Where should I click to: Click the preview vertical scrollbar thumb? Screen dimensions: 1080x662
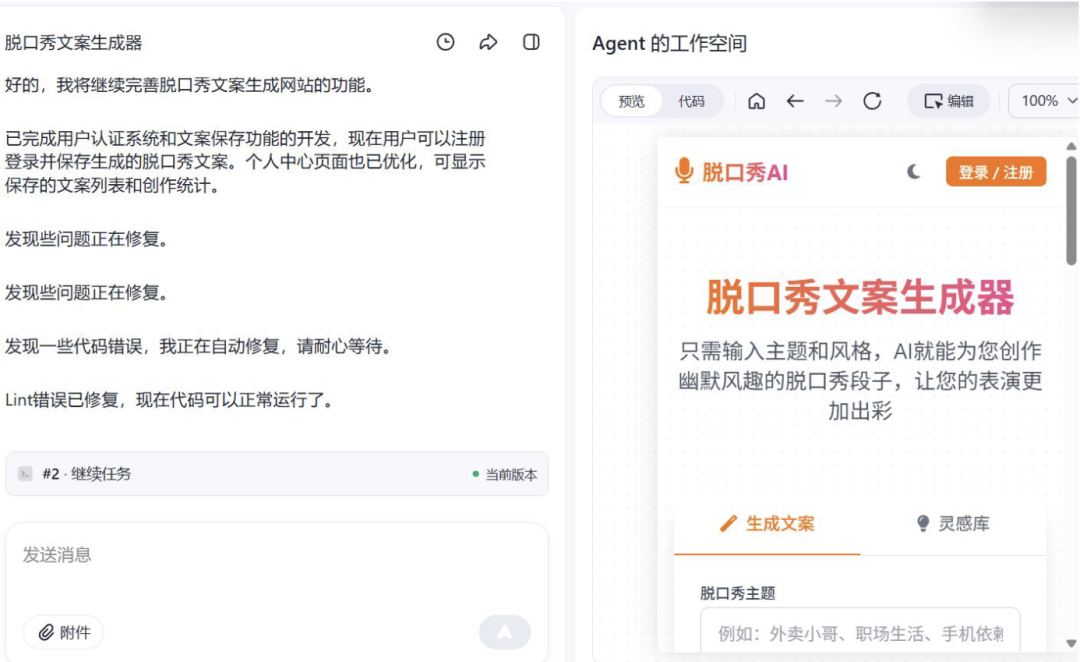(1071, 211)
